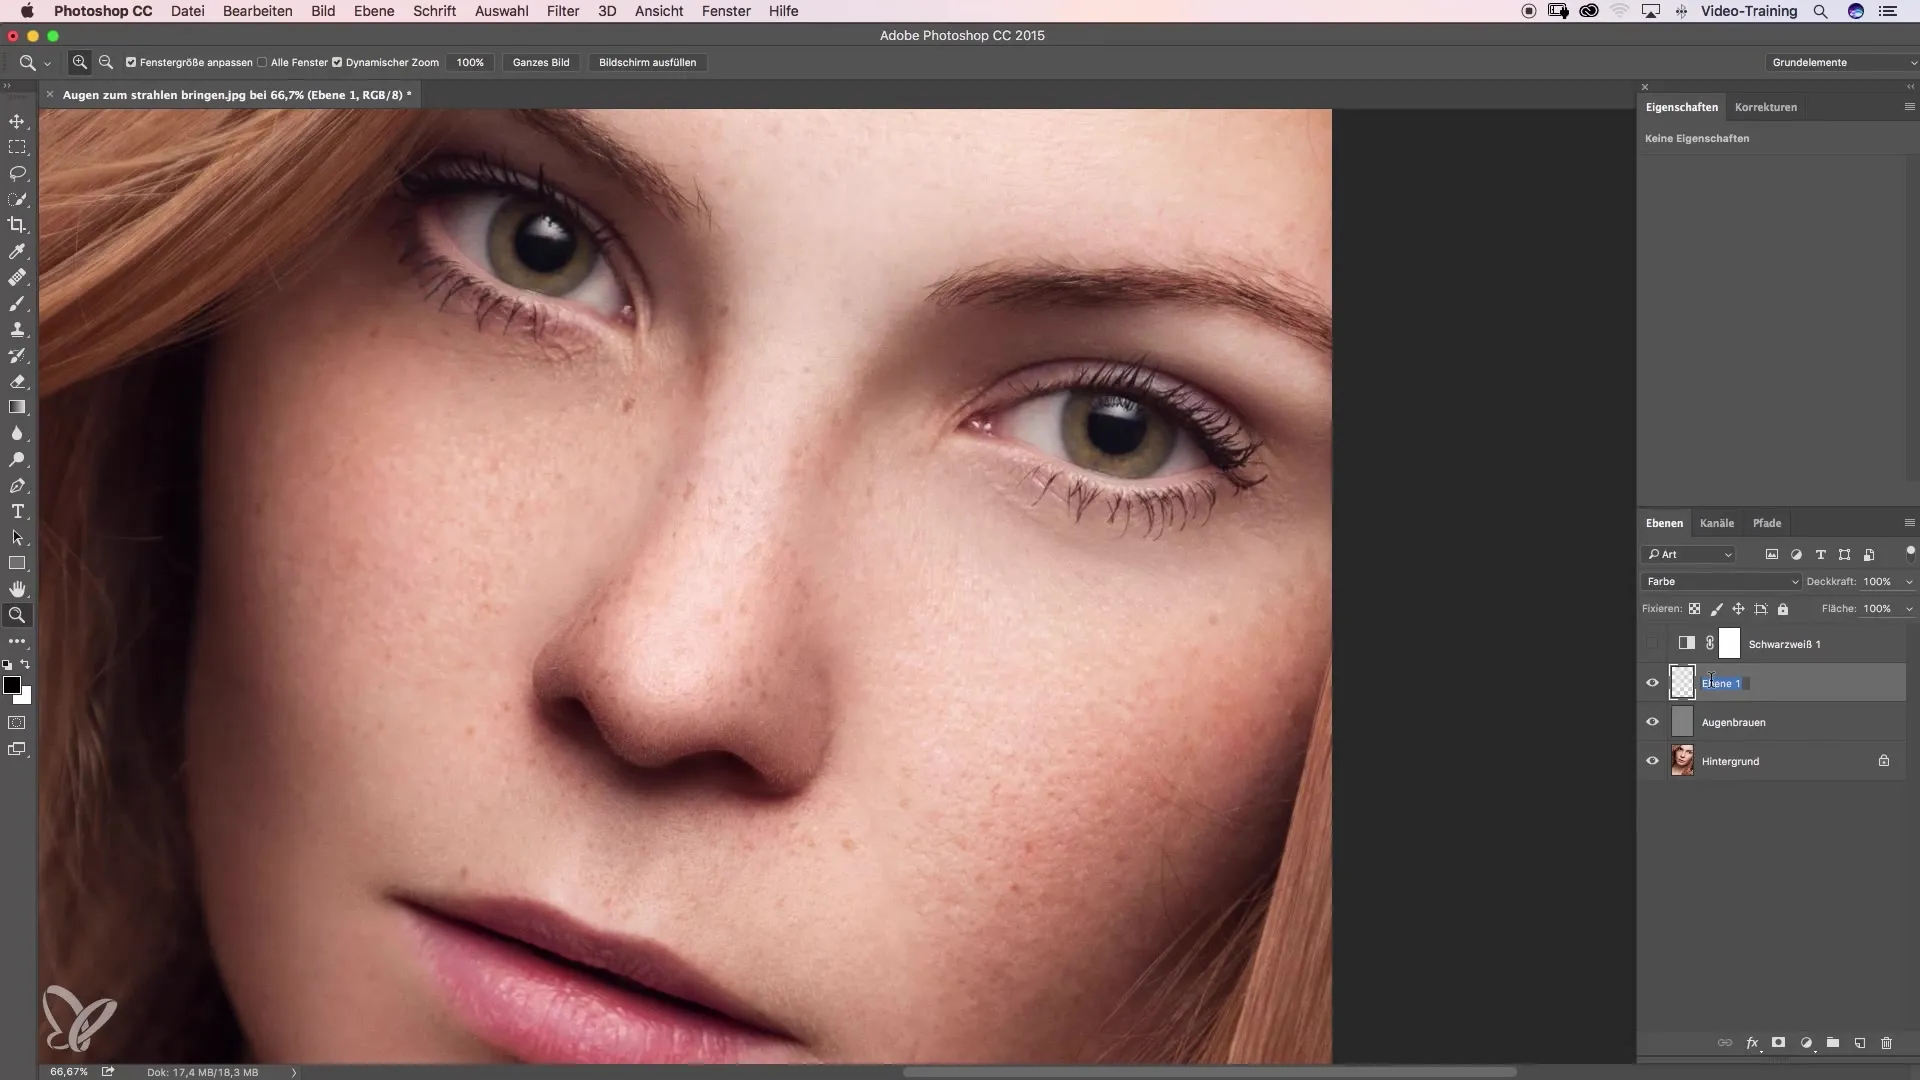The height and width of the screenshot is (1080, 1920).
Task: Toggle lock all for layer
Action: pos(1783,609)
